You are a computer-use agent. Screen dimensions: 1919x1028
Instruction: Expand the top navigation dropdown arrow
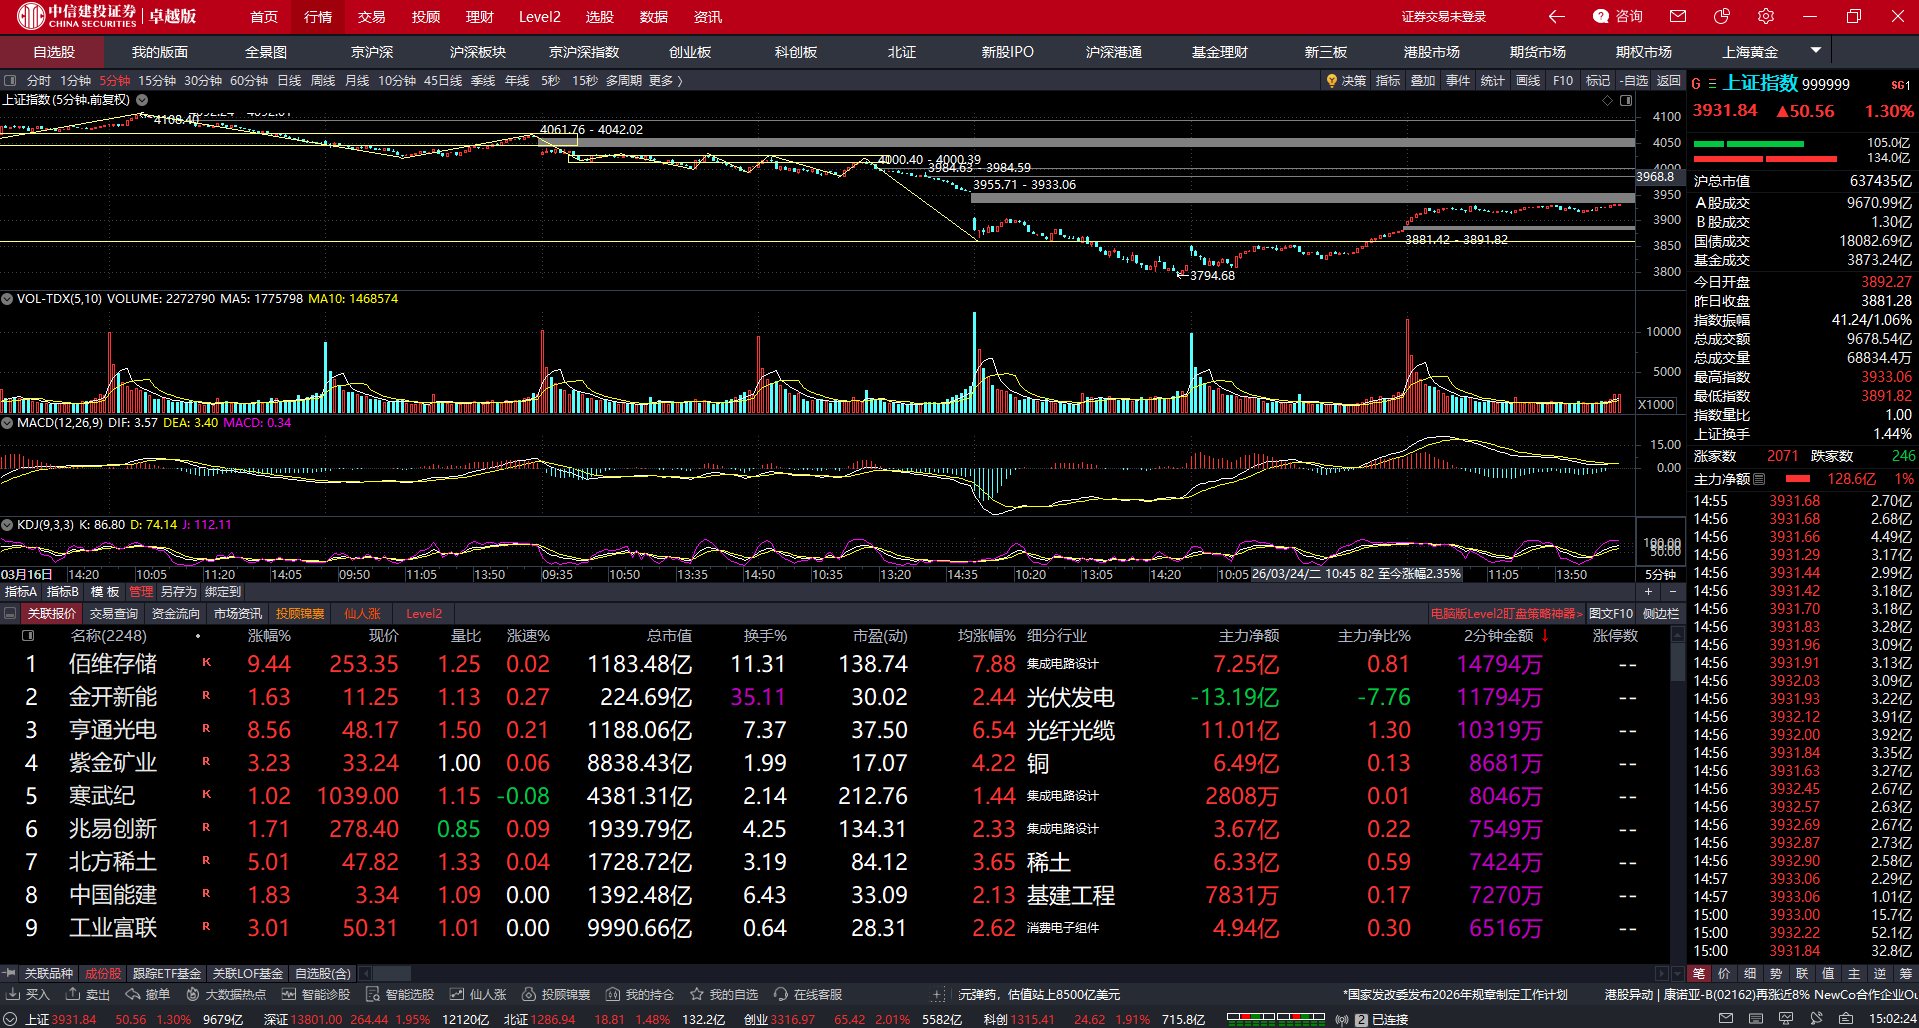[1816, 50]
